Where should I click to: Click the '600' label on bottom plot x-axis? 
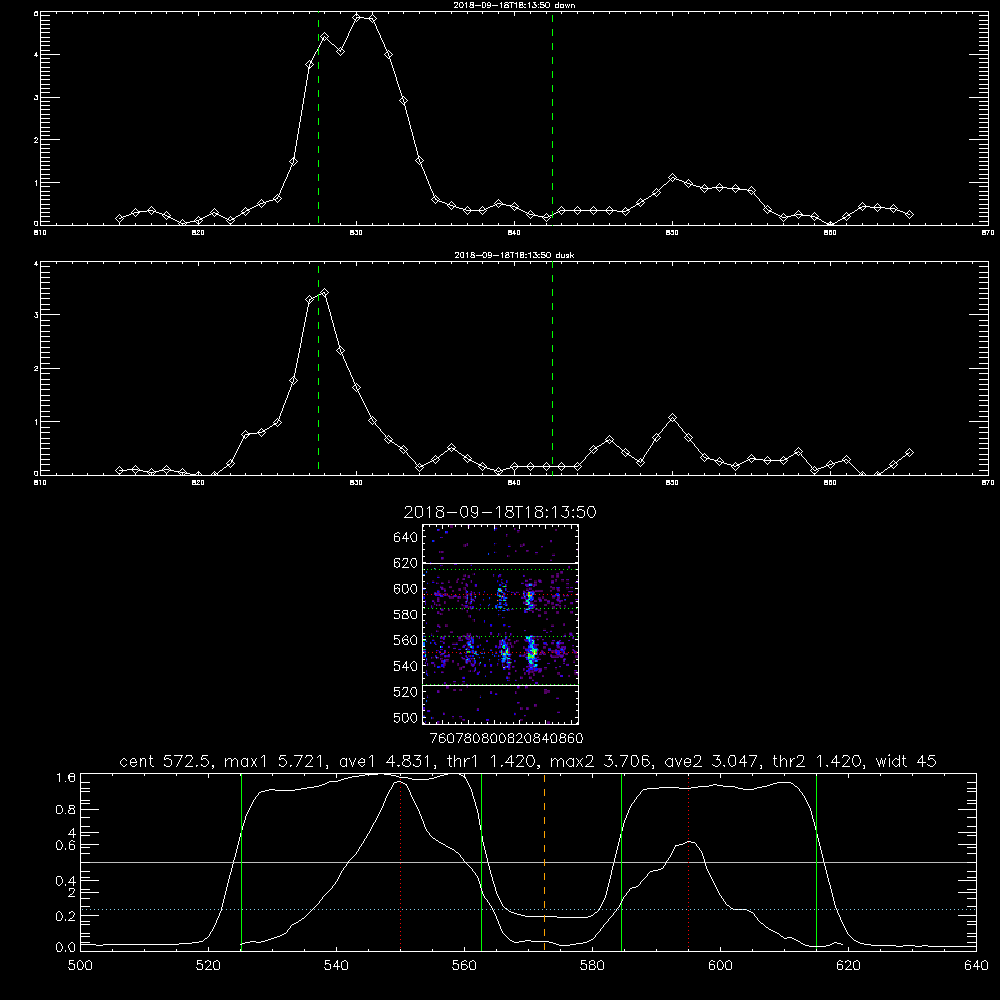(721, 966)
